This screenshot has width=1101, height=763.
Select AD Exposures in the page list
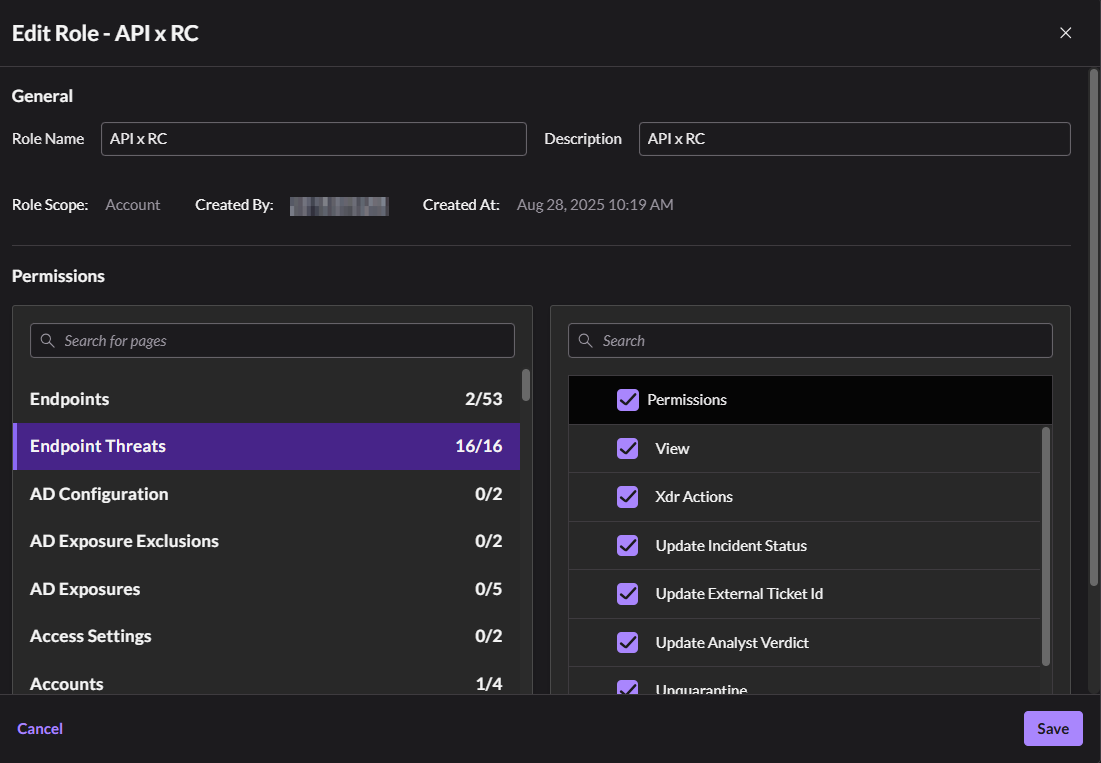(x=266, y=589)
